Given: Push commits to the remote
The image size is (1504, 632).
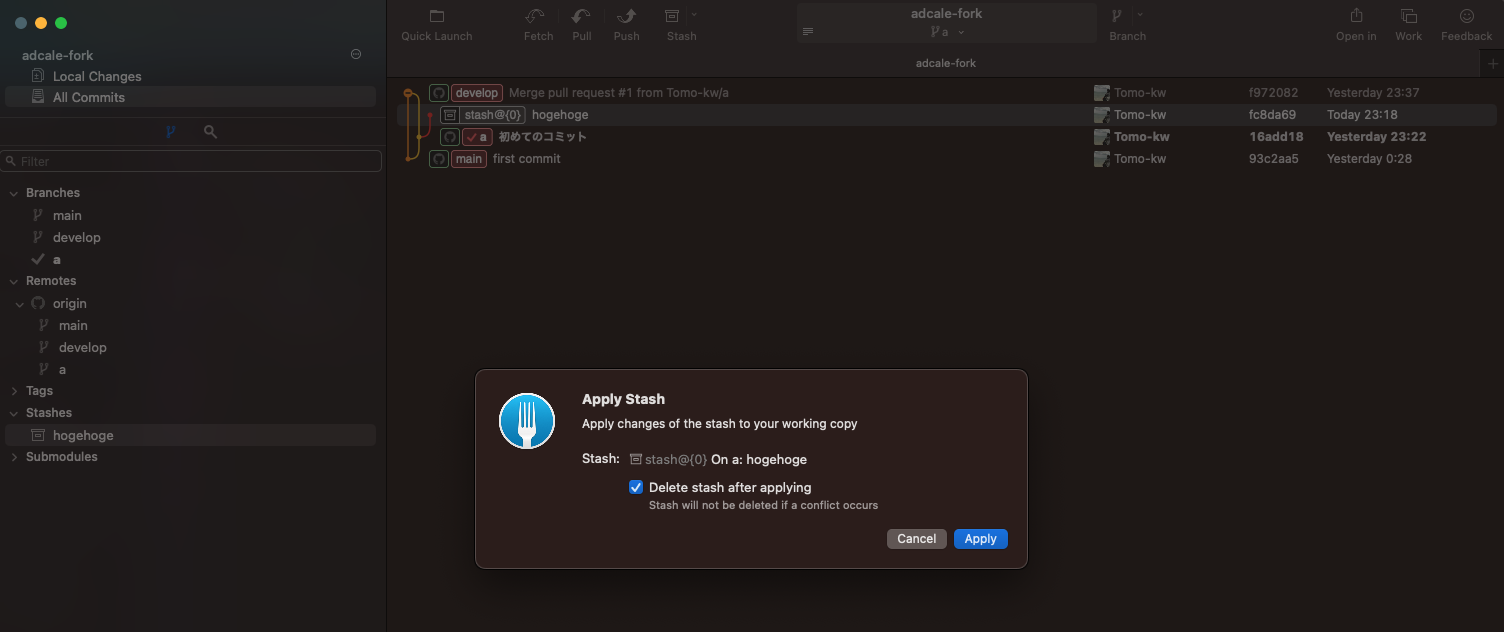Looking at the screenshot, I should (x=626, y=22).
